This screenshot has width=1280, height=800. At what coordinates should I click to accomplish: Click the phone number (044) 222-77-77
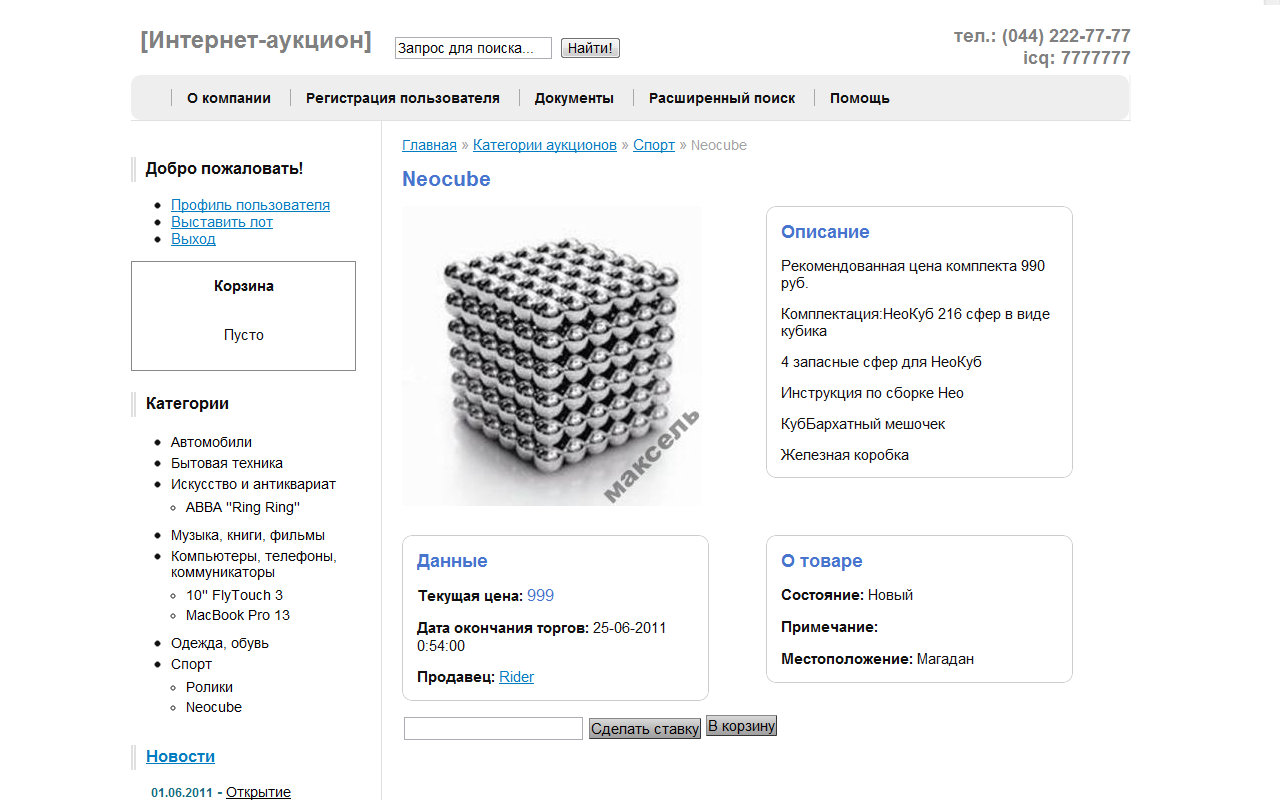pos(1066,36)
